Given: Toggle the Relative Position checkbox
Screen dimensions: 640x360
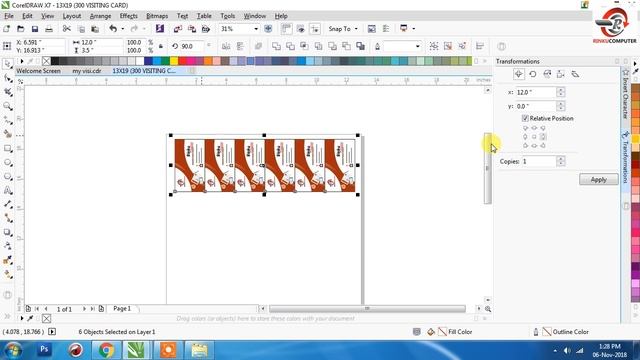Looking at the screenshot, I should [525, 118].
